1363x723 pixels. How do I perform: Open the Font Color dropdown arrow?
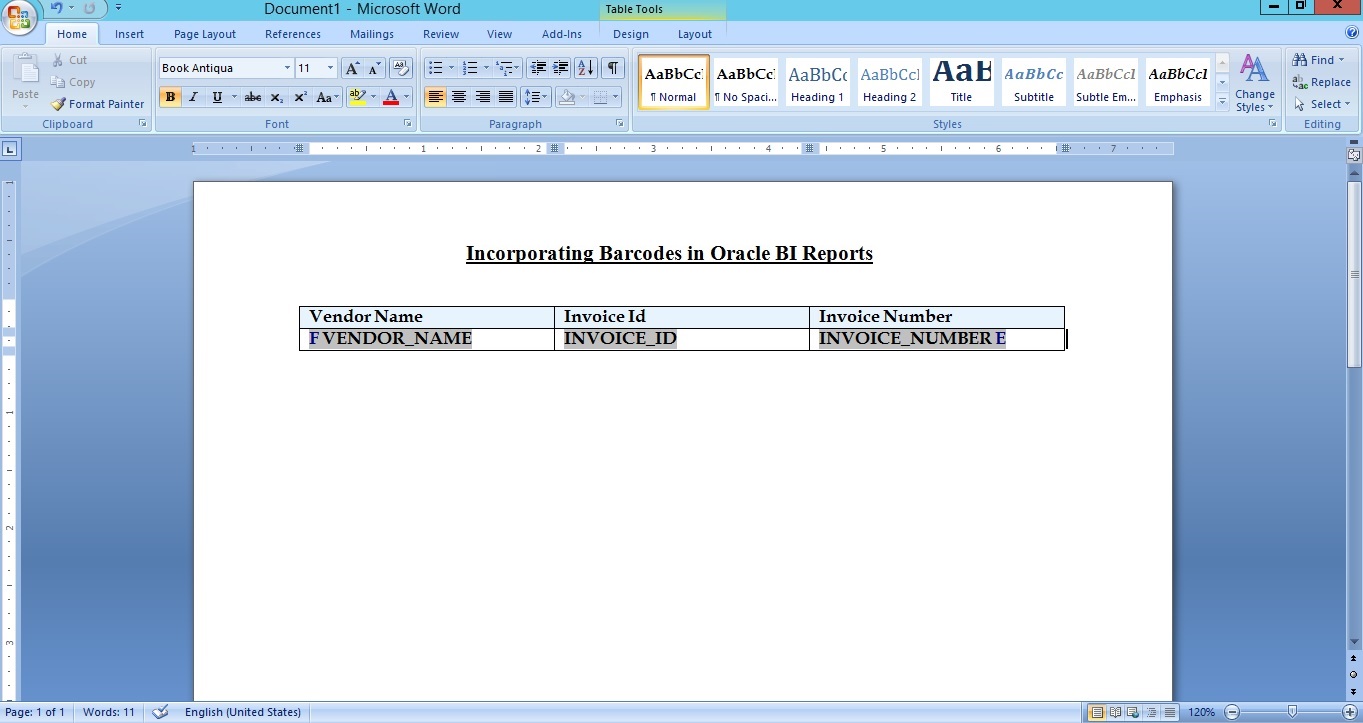tap(404, 98)
